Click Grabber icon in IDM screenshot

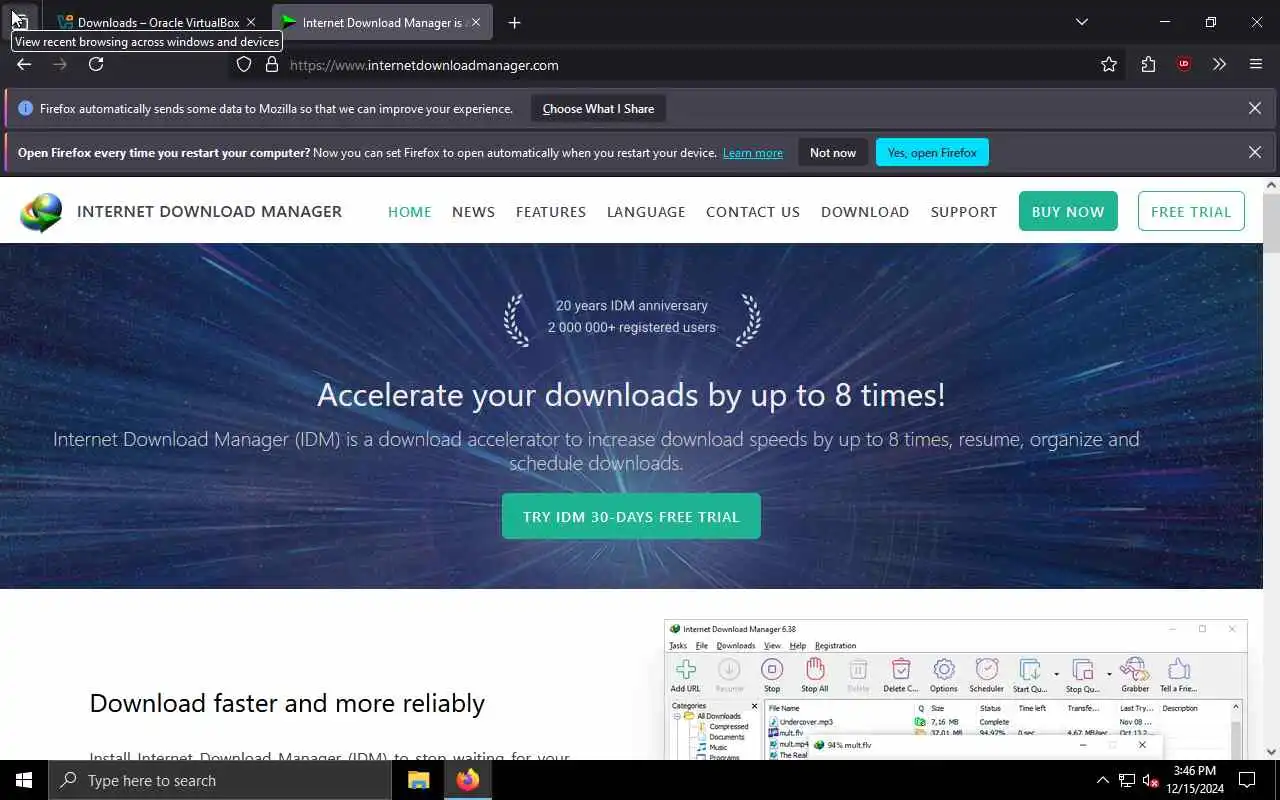point(1135,675)
